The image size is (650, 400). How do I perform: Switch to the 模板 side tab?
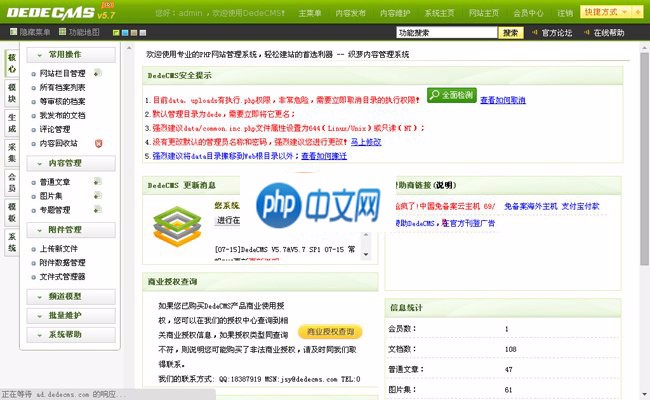(x=12, y=212)
